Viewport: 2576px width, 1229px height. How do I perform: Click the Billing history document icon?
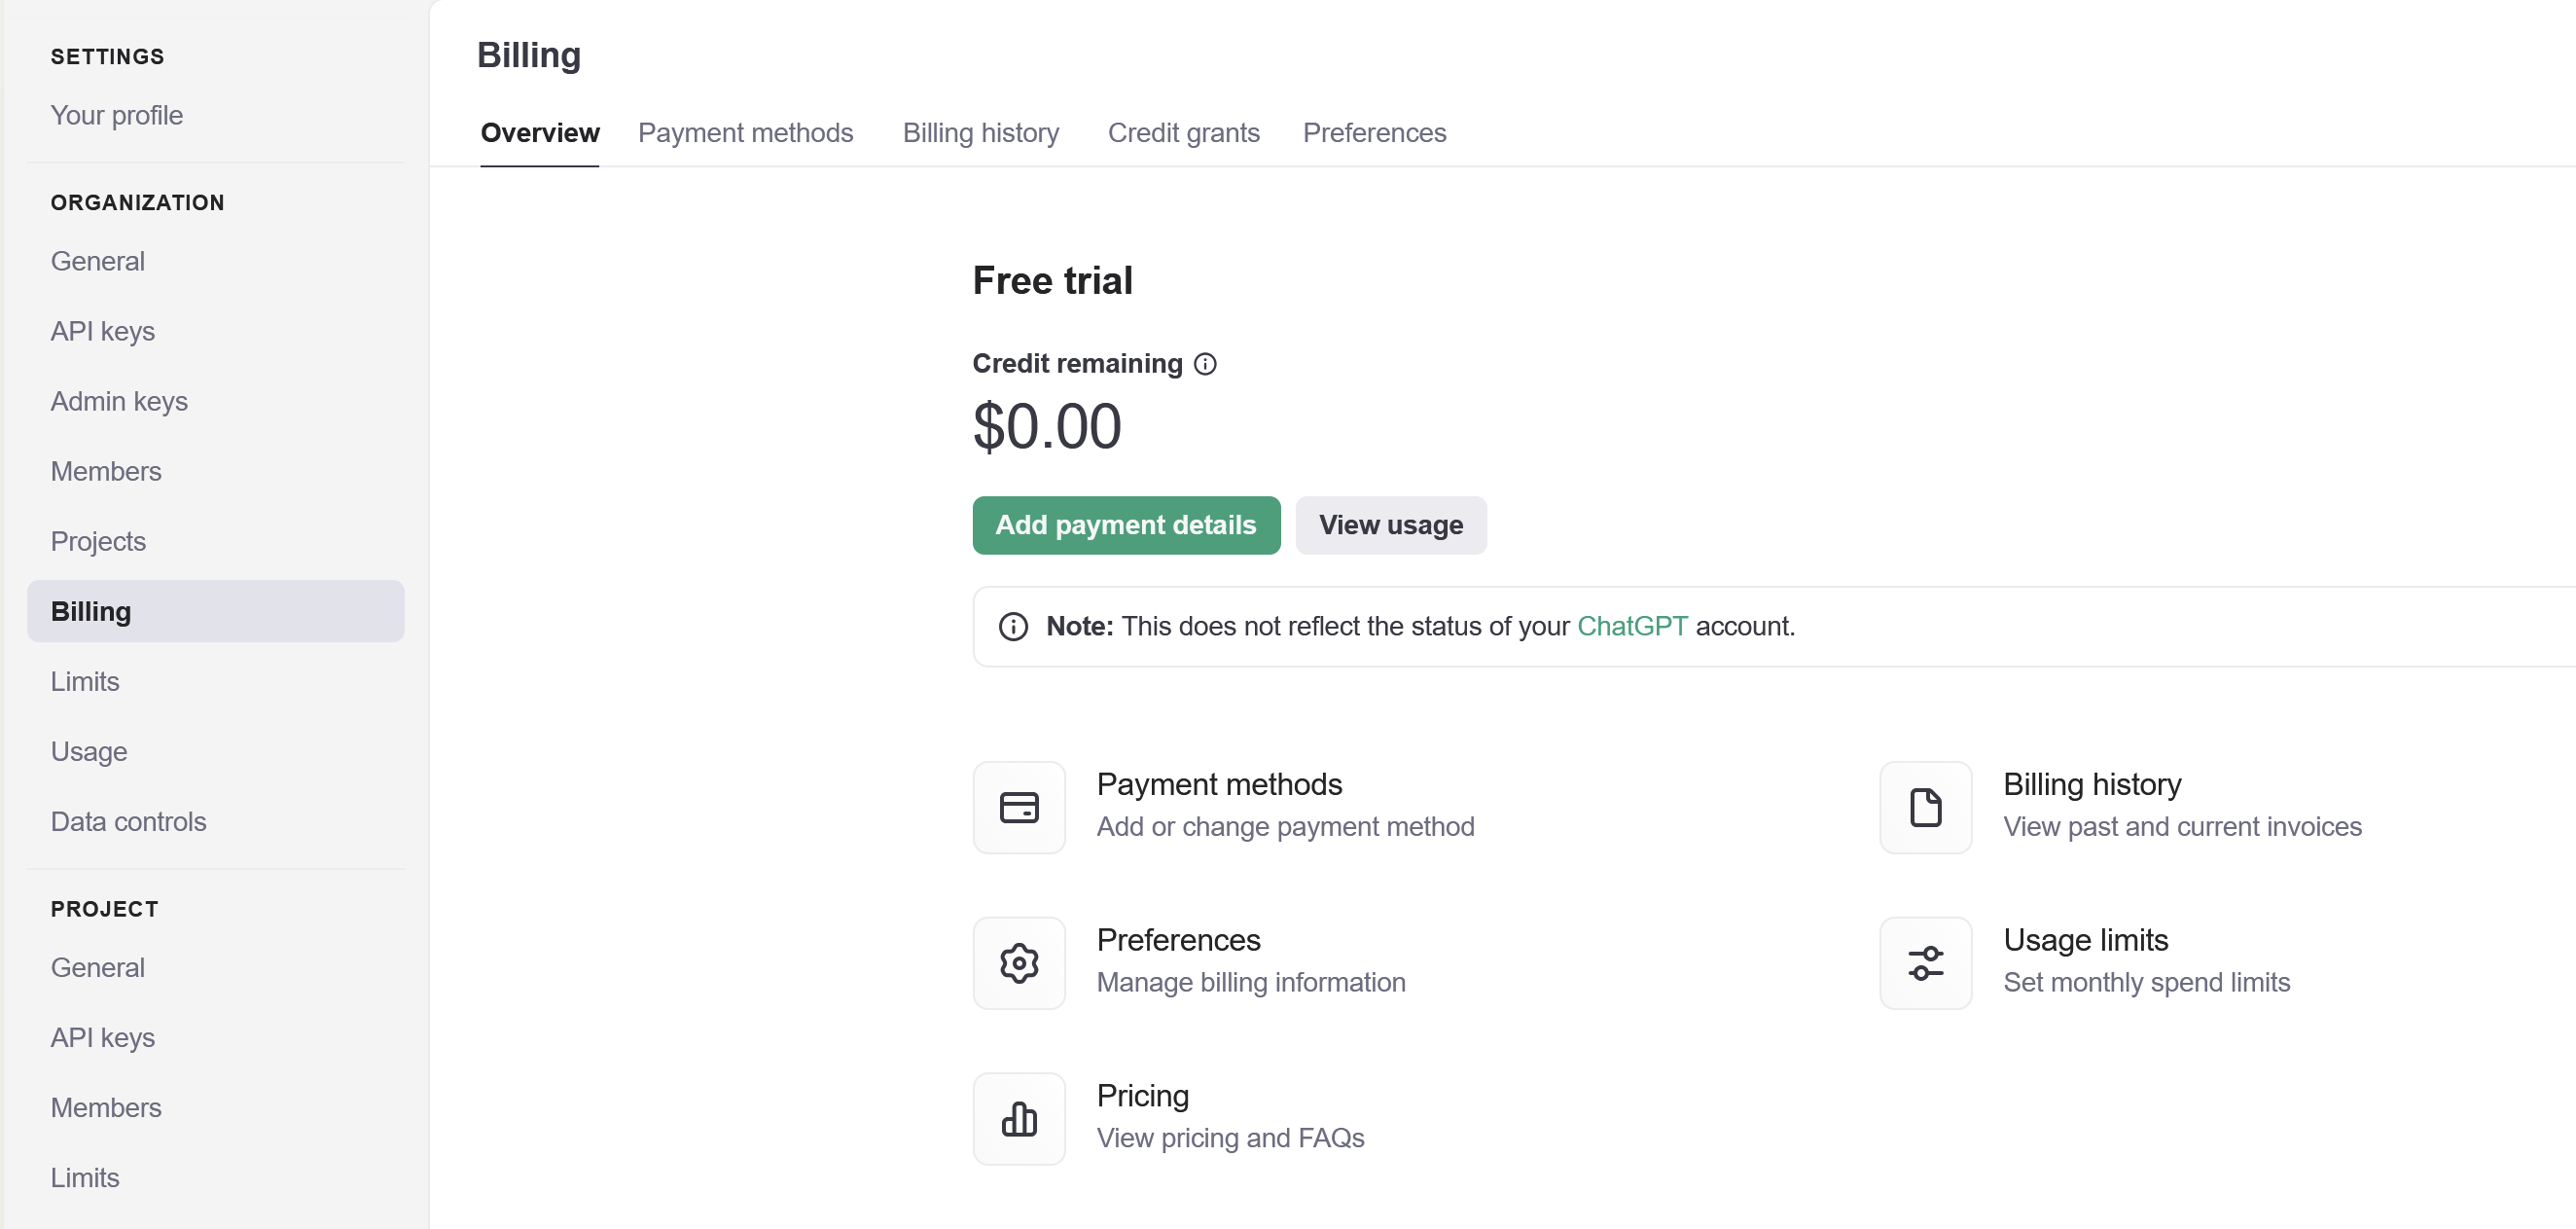point(1925,807)
